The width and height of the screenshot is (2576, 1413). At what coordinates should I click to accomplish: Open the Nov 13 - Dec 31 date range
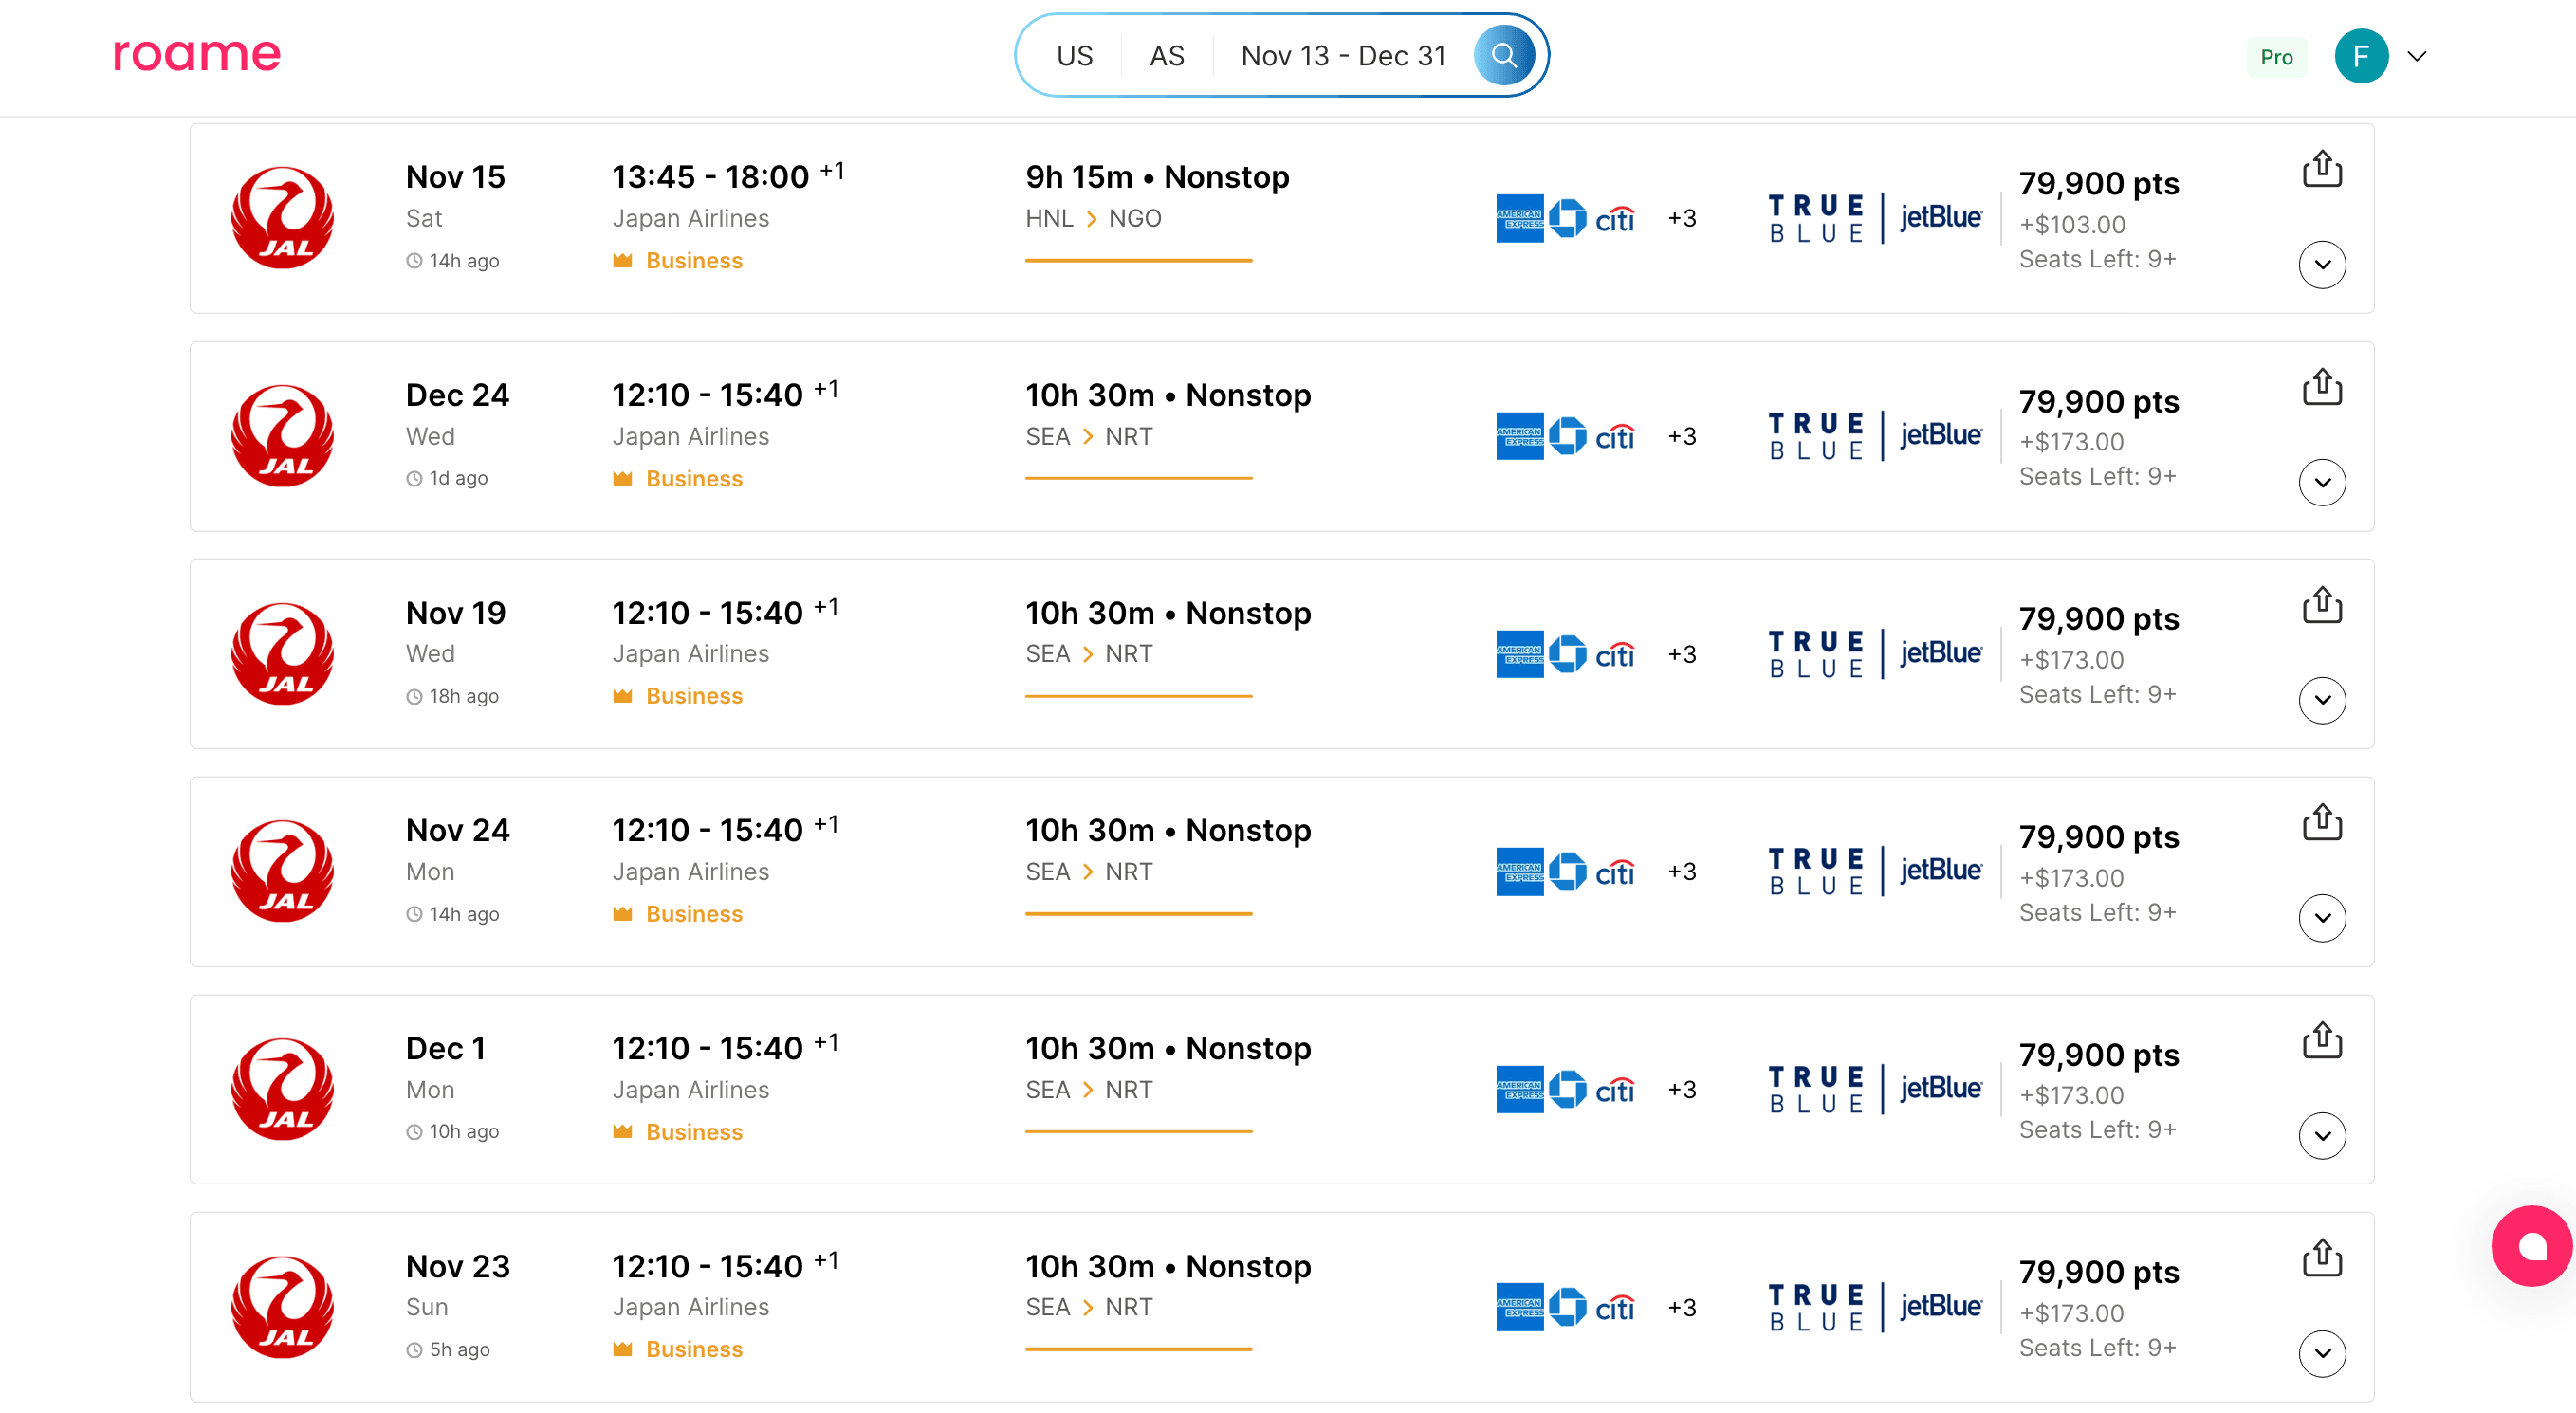1343,56
